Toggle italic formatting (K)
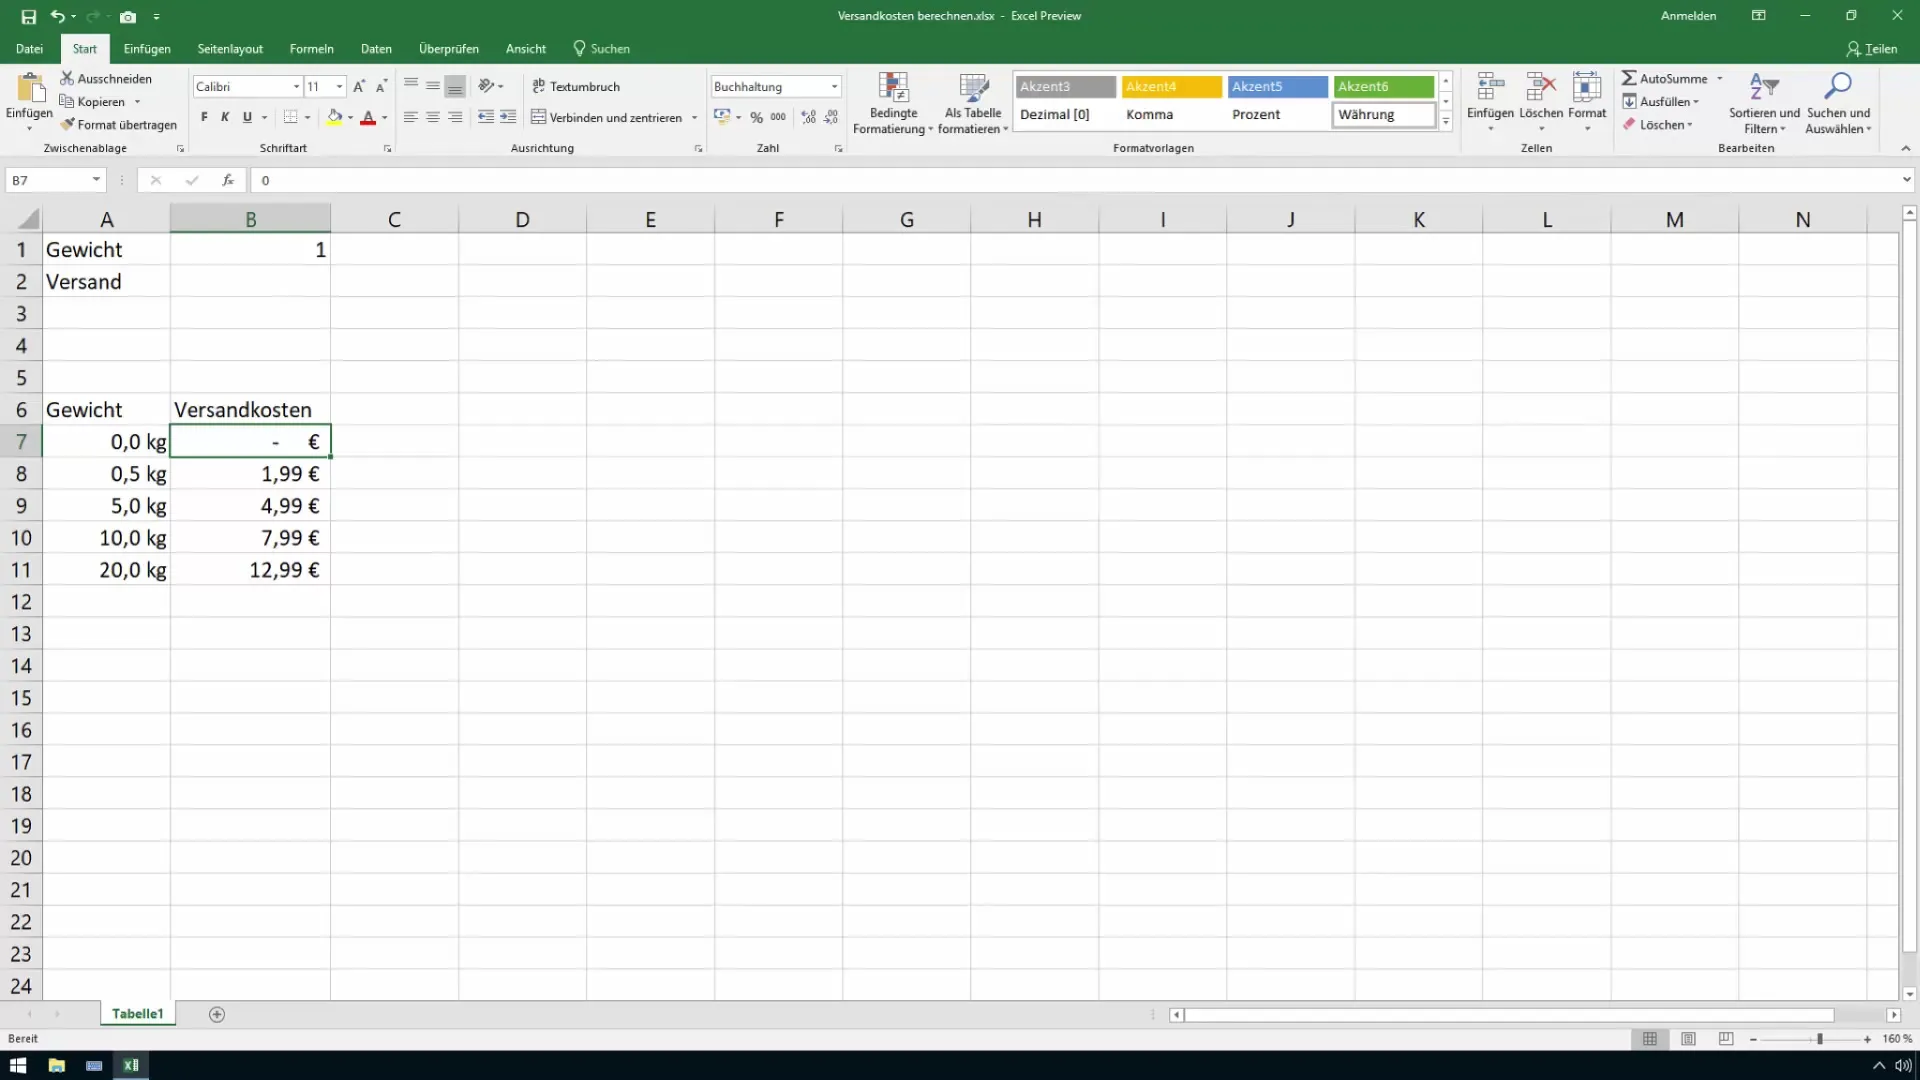The width and height of the screenshot is (1920, 1080). coord(225,117)
